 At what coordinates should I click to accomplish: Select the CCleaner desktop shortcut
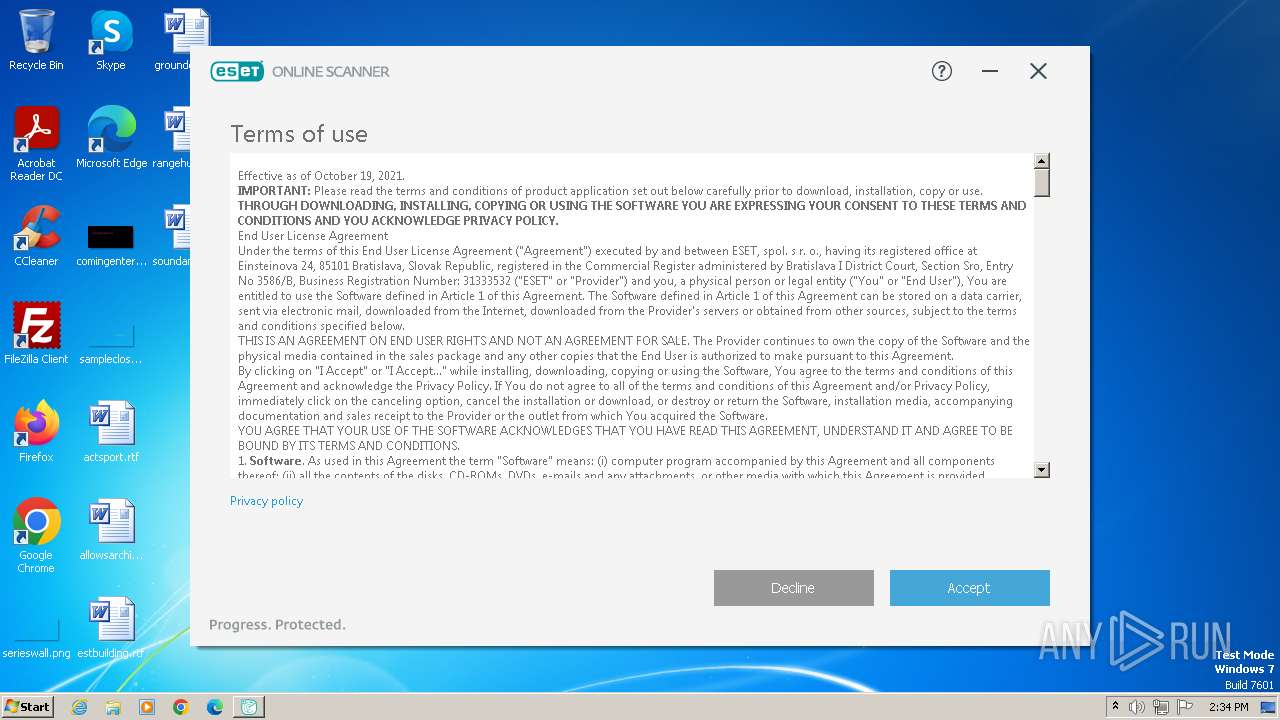[36, 236]
